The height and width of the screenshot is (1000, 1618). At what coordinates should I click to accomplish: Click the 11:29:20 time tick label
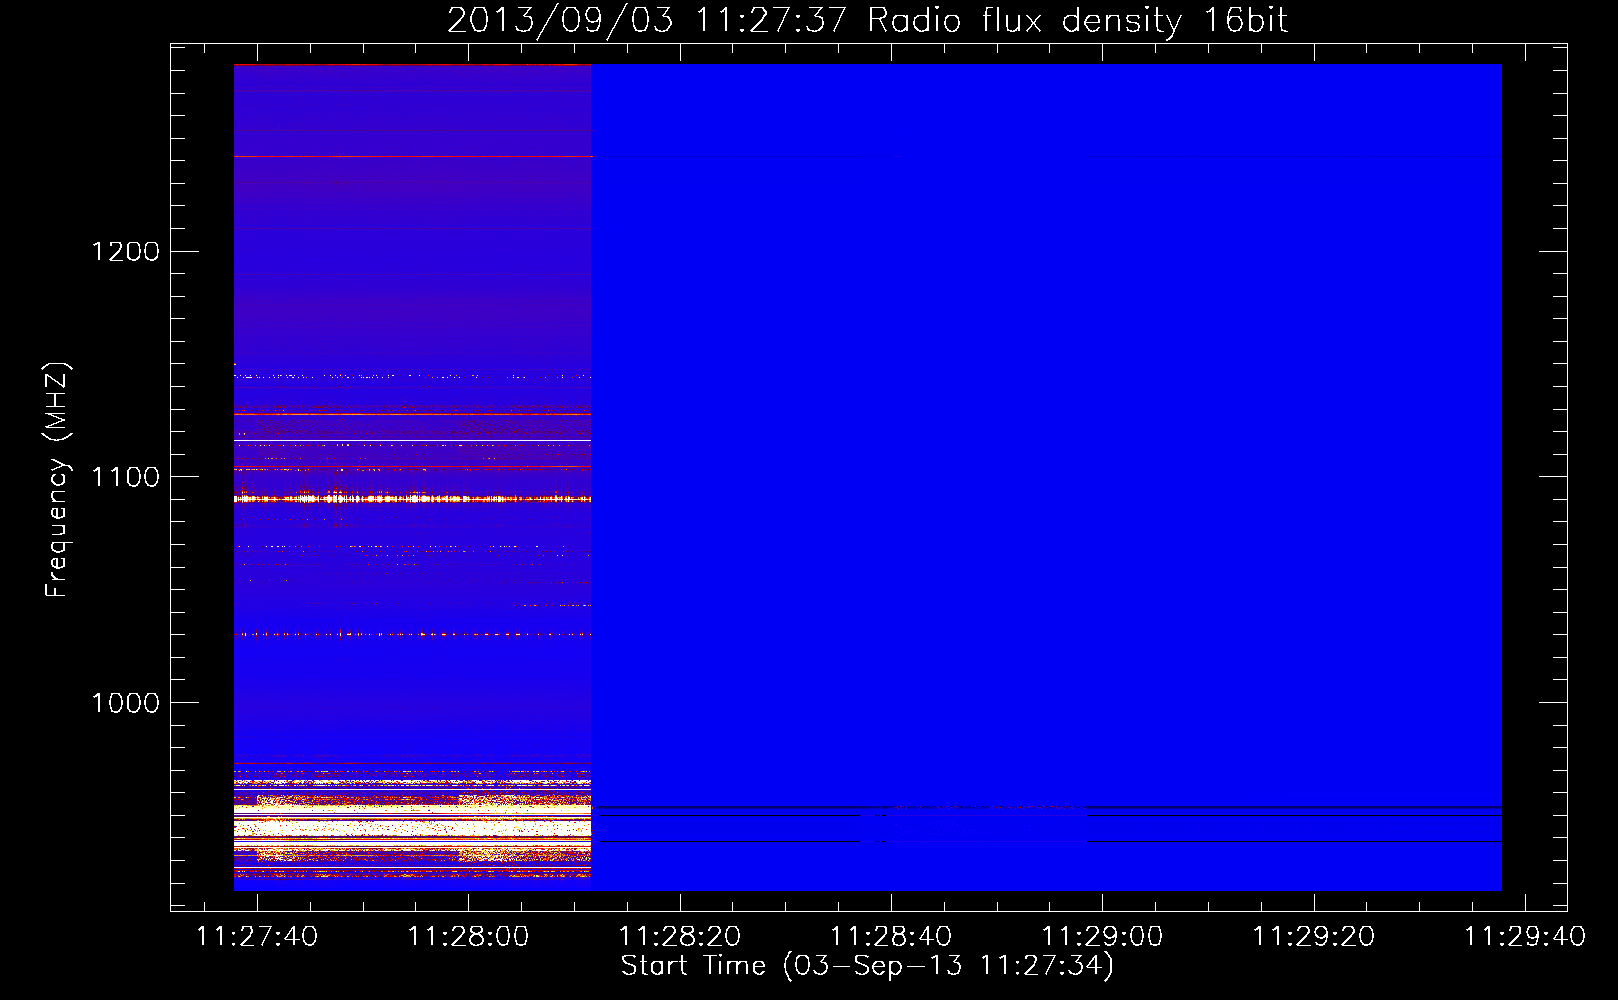point(1314,937)
